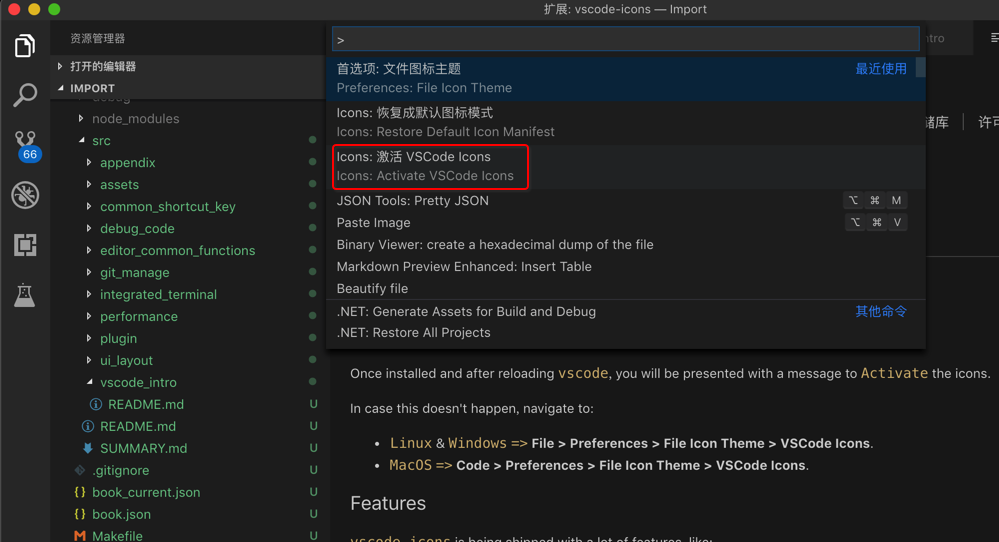This screenshot has width=999, height=542.
Task: Open the Extensions view in activity bar
Action: tap(25, 245)
